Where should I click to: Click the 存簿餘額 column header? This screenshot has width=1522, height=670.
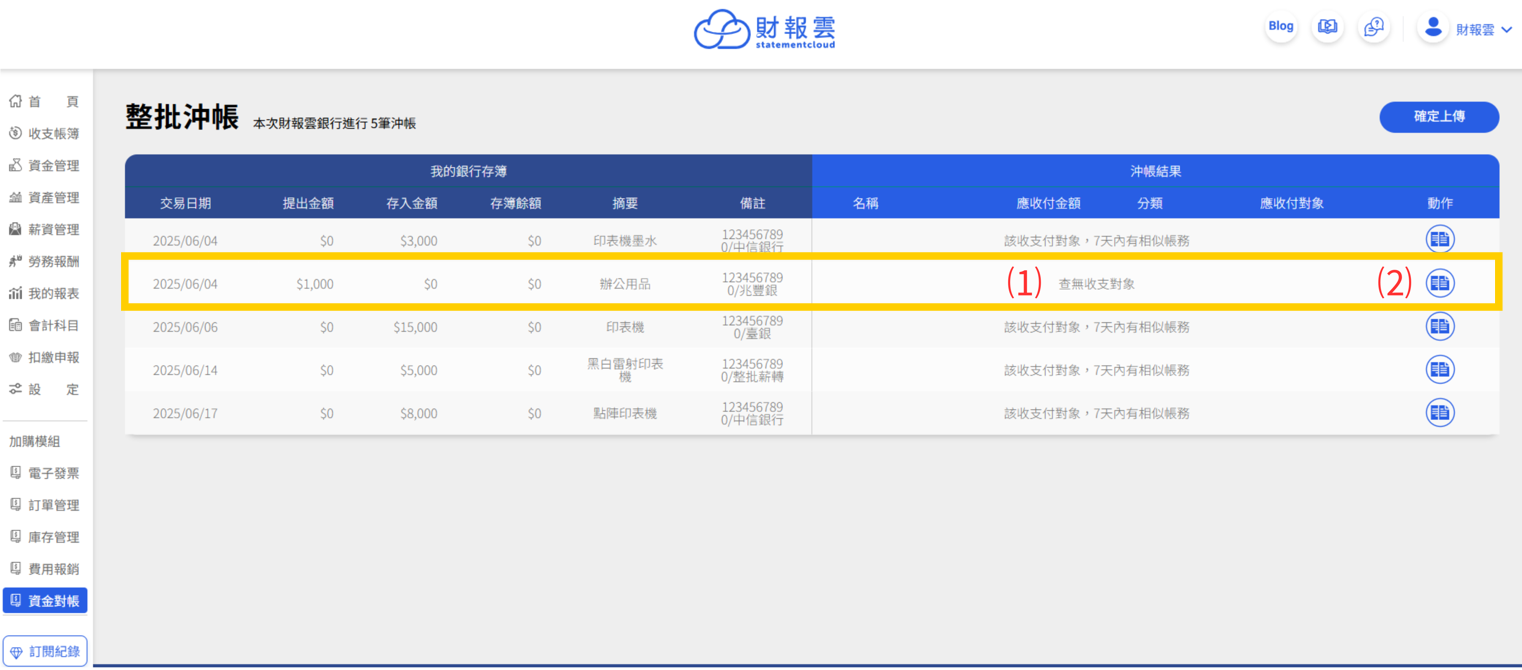tap(515, 203)
